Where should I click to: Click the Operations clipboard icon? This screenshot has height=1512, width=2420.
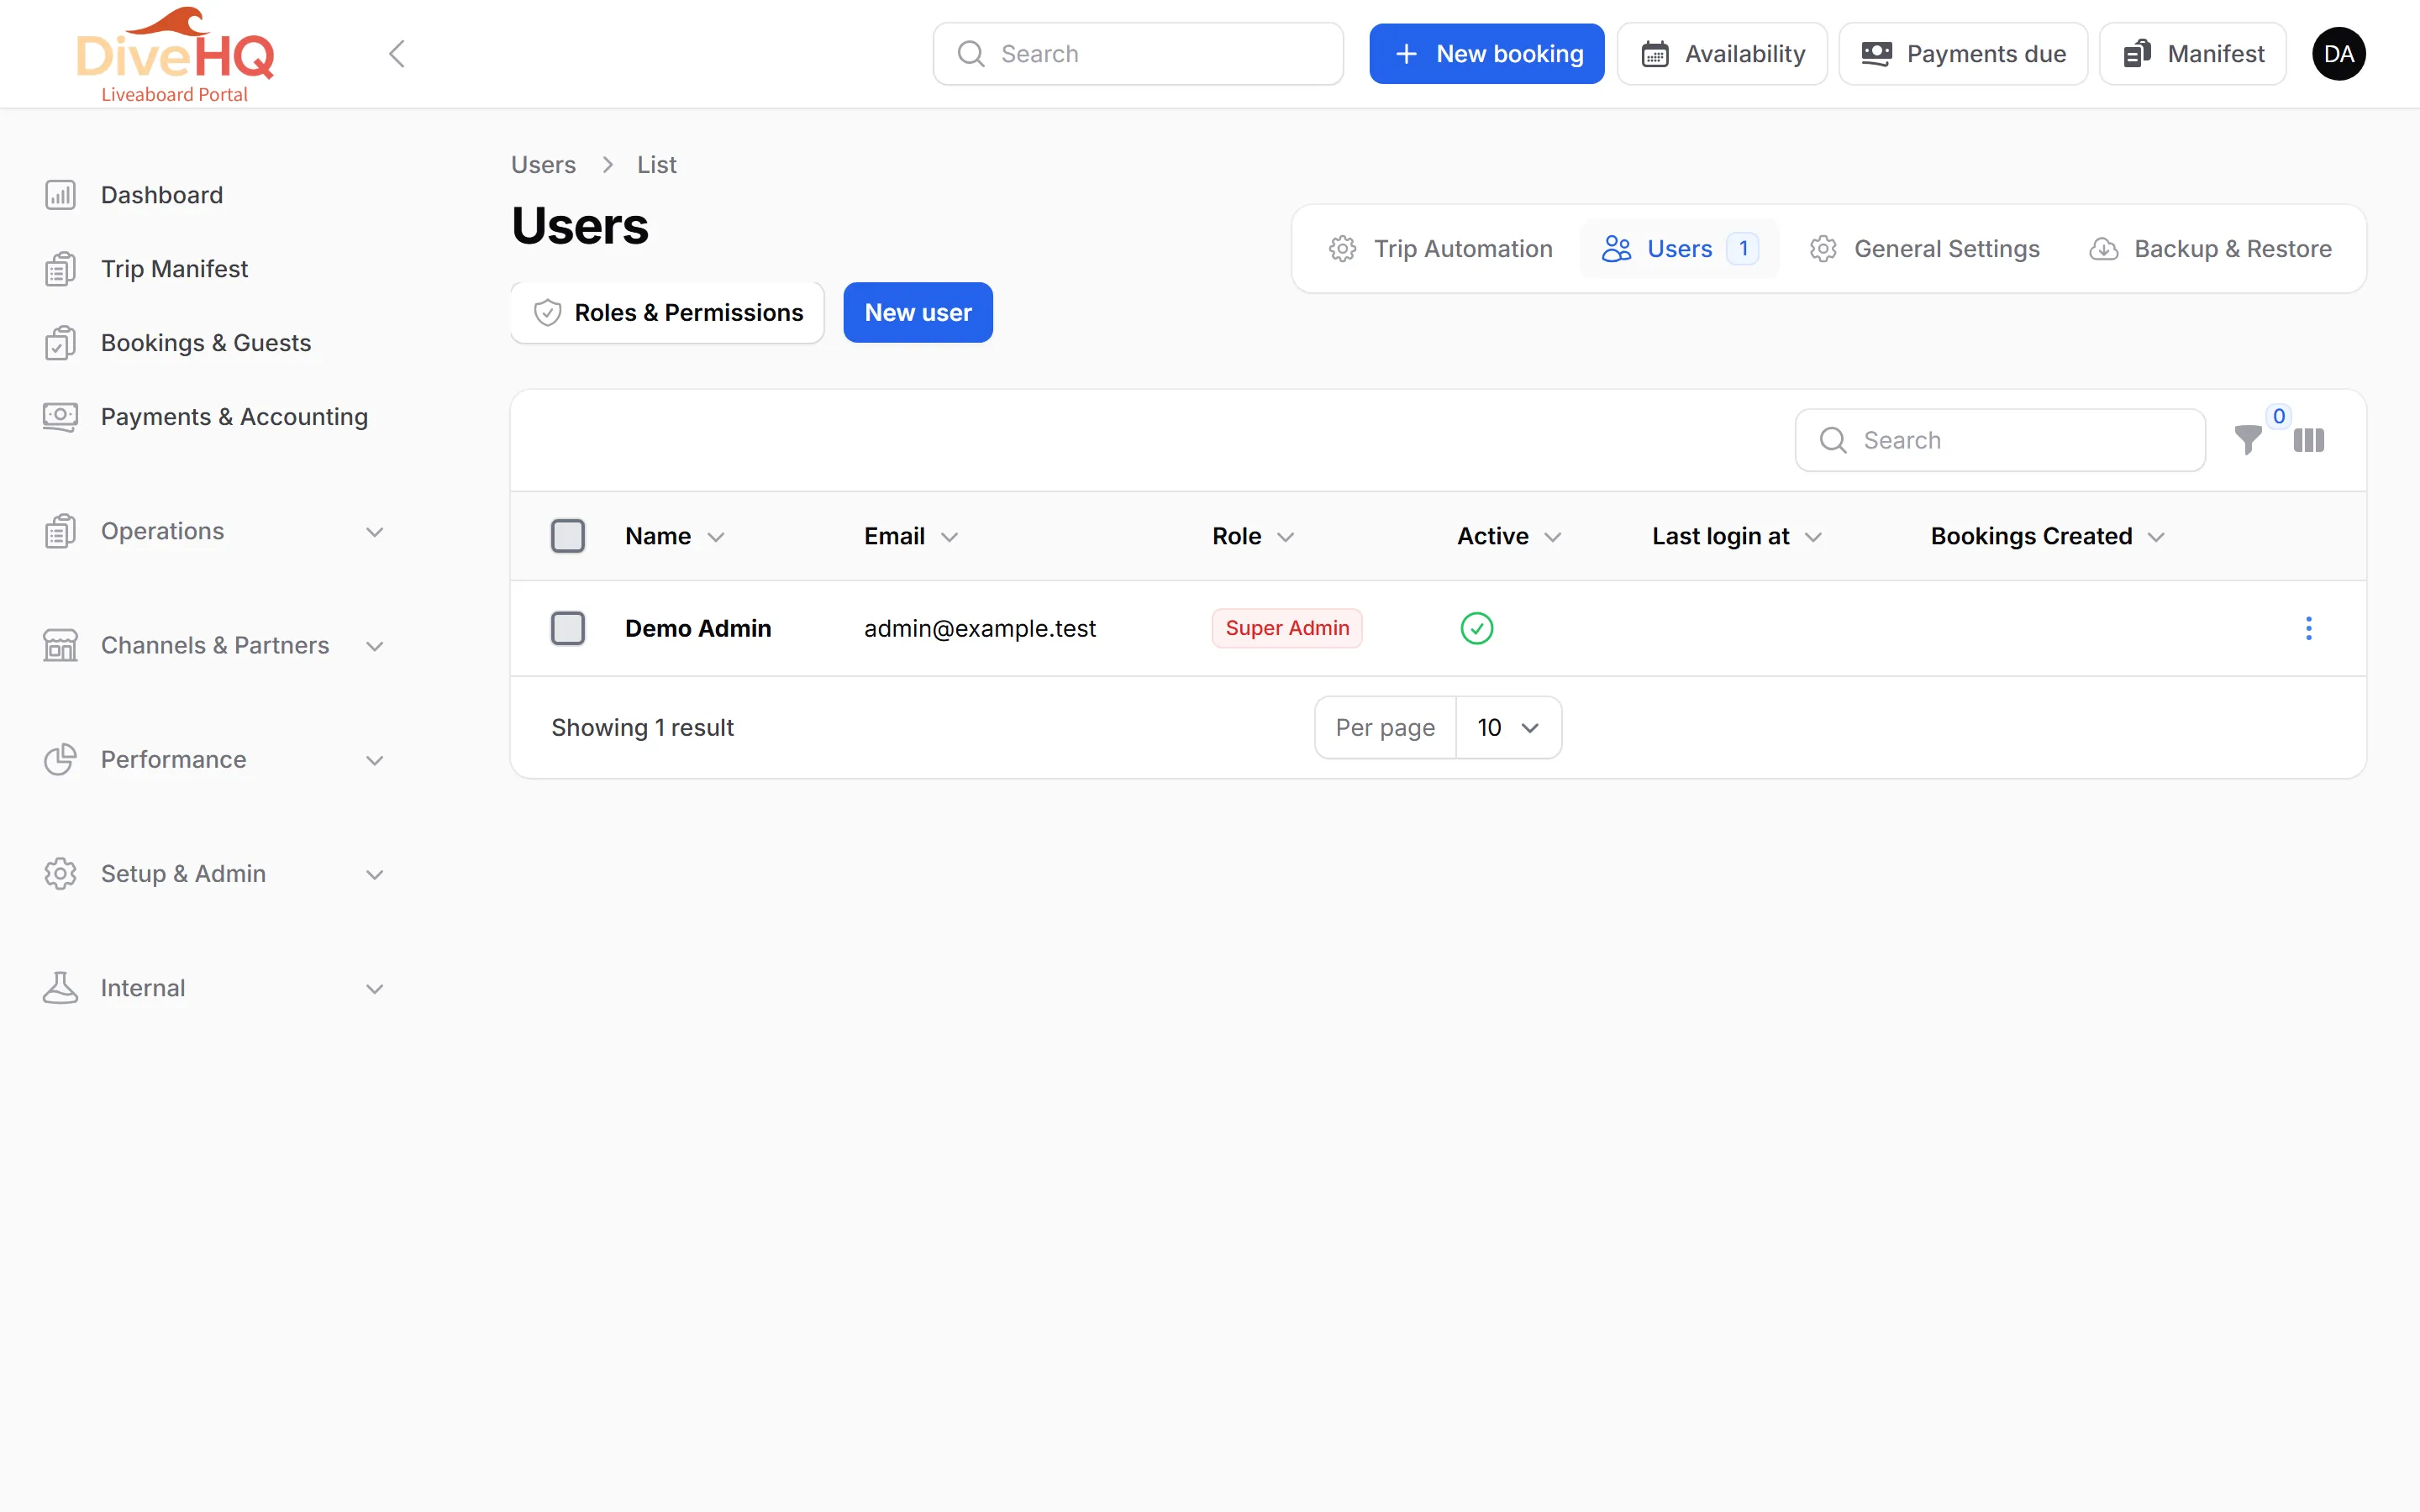[60, 531]
